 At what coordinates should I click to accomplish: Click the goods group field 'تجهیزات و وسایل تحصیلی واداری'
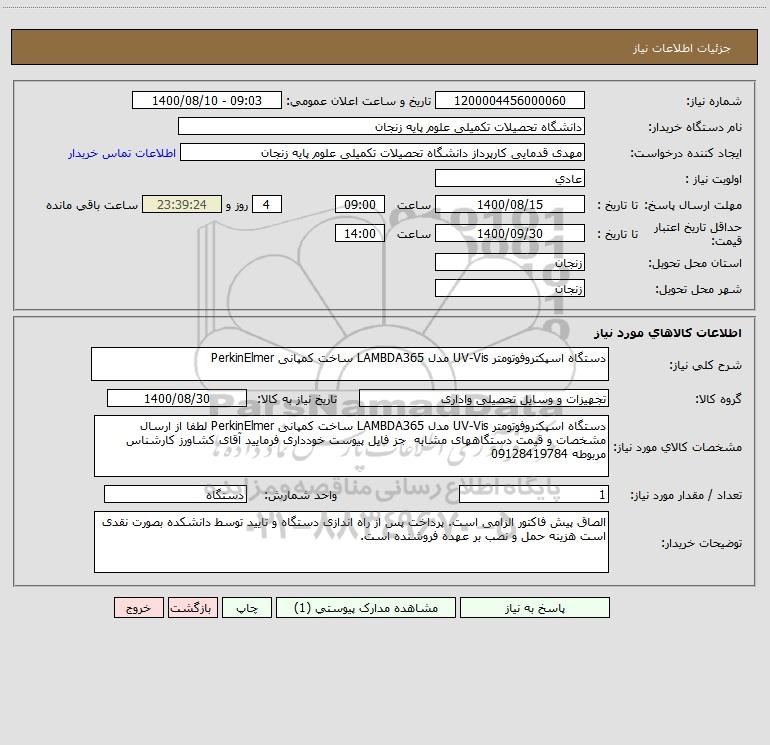[x=484, y=398]
